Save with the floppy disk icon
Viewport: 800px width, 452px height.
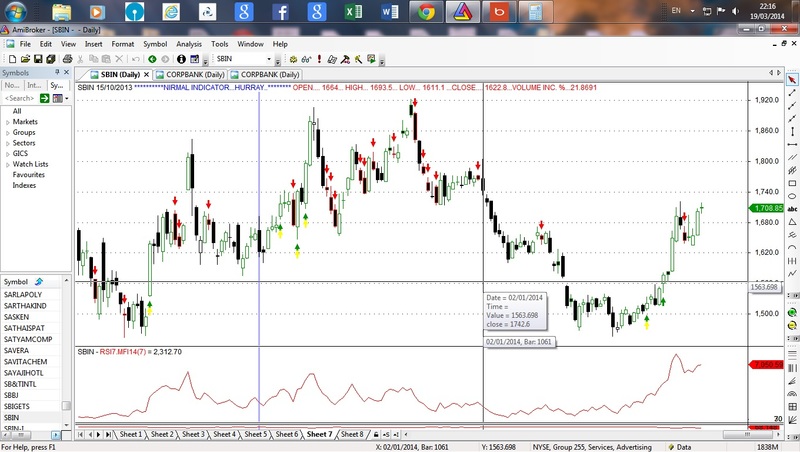tap(38, 59)
